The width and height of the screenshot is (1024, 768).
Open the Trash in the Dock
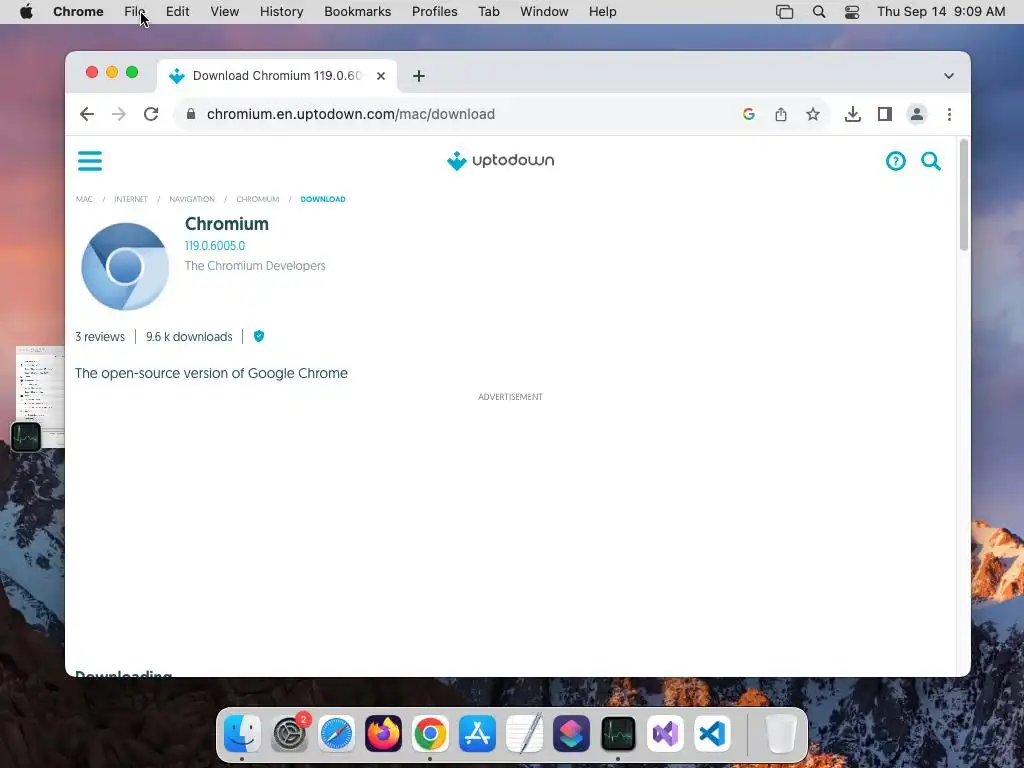point(781,733)
